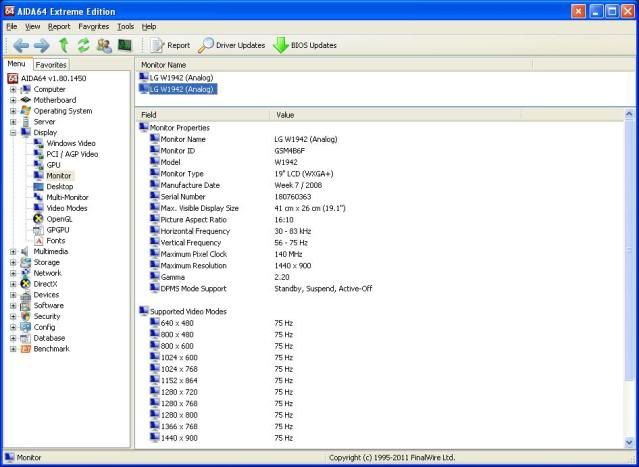
Task: Select Video Modes in the tree
Action: click(x=67, y=208)
